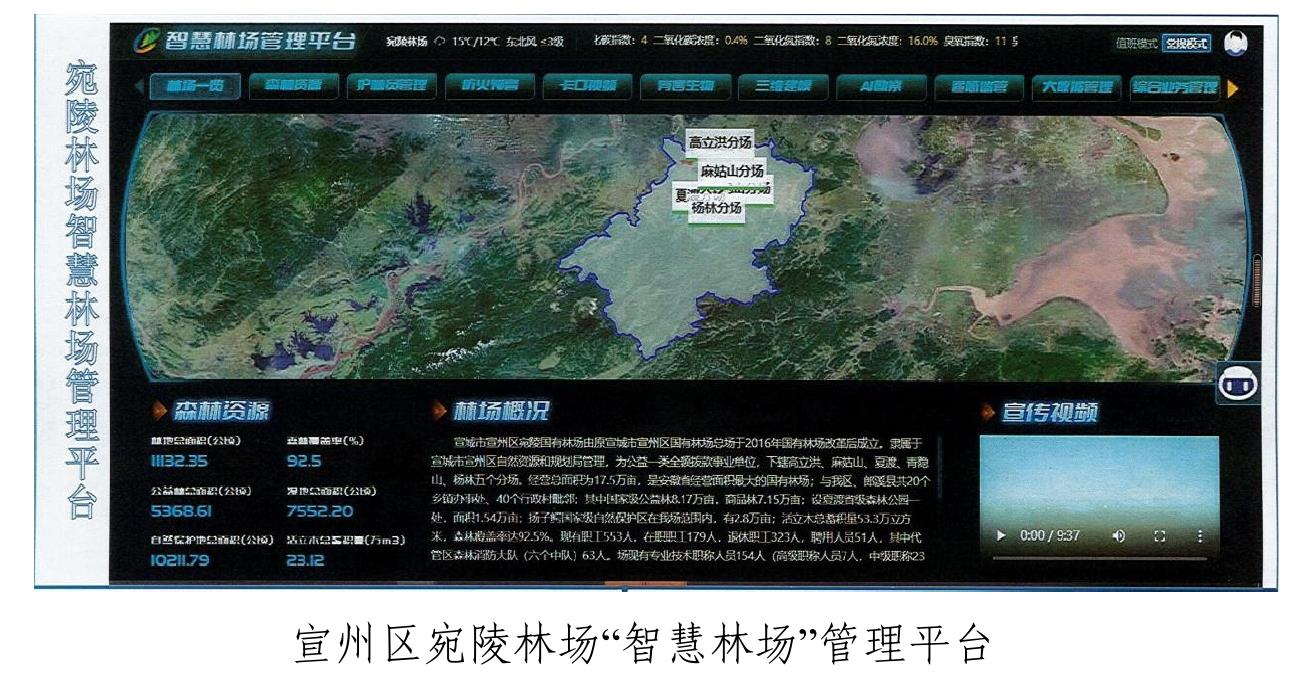Select the tab starting with AI
This screenshot has width=1295, height=674.
881,86
